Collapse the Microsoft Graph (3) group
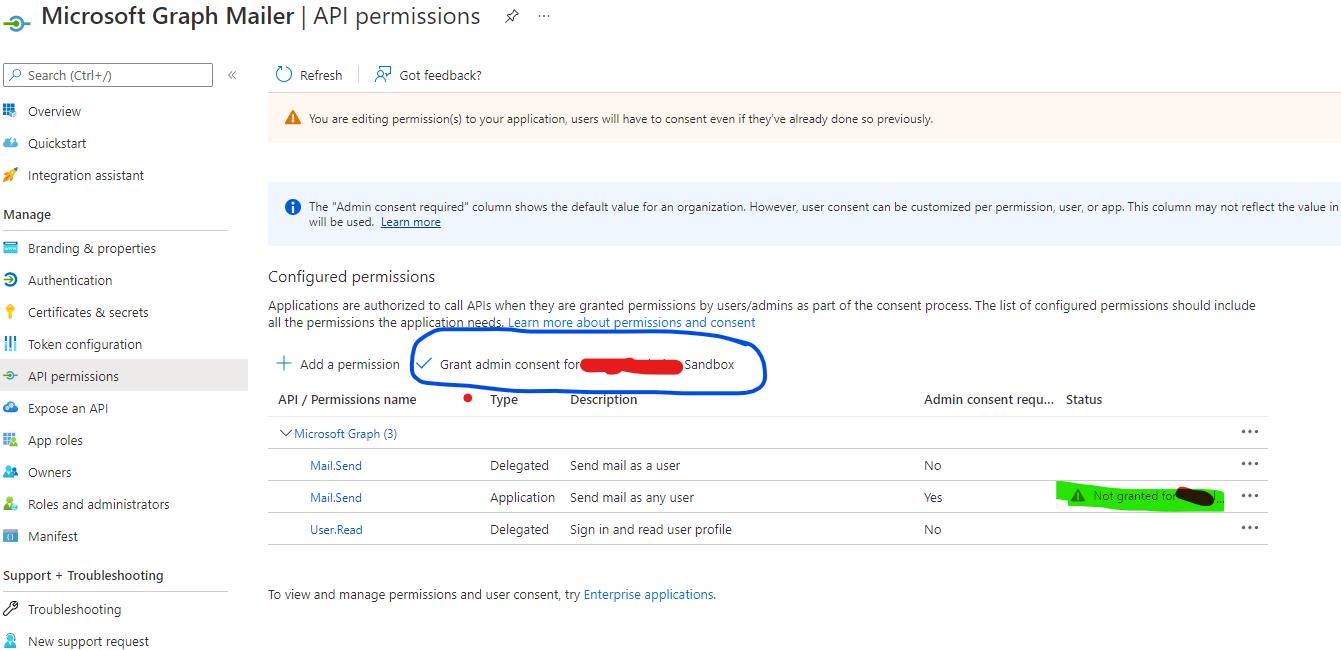The image size is (1341, 650). [x=286, y=433]
